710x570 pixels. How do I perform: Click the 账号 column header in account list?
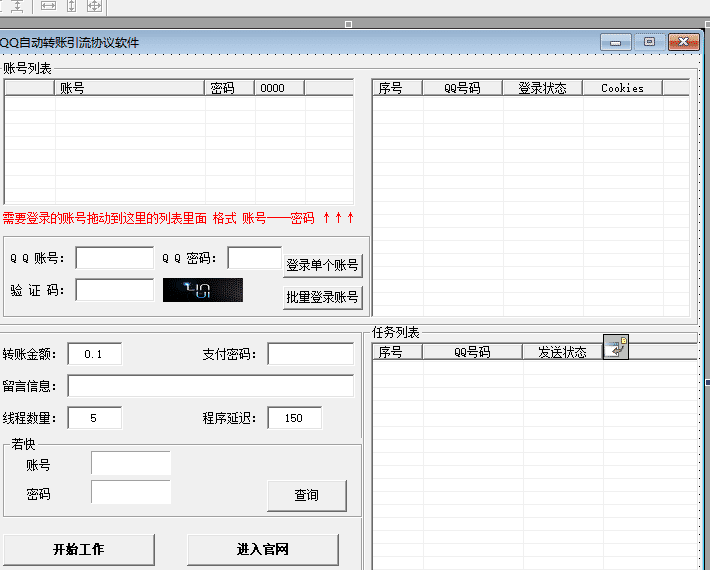(x=130, y=88)
